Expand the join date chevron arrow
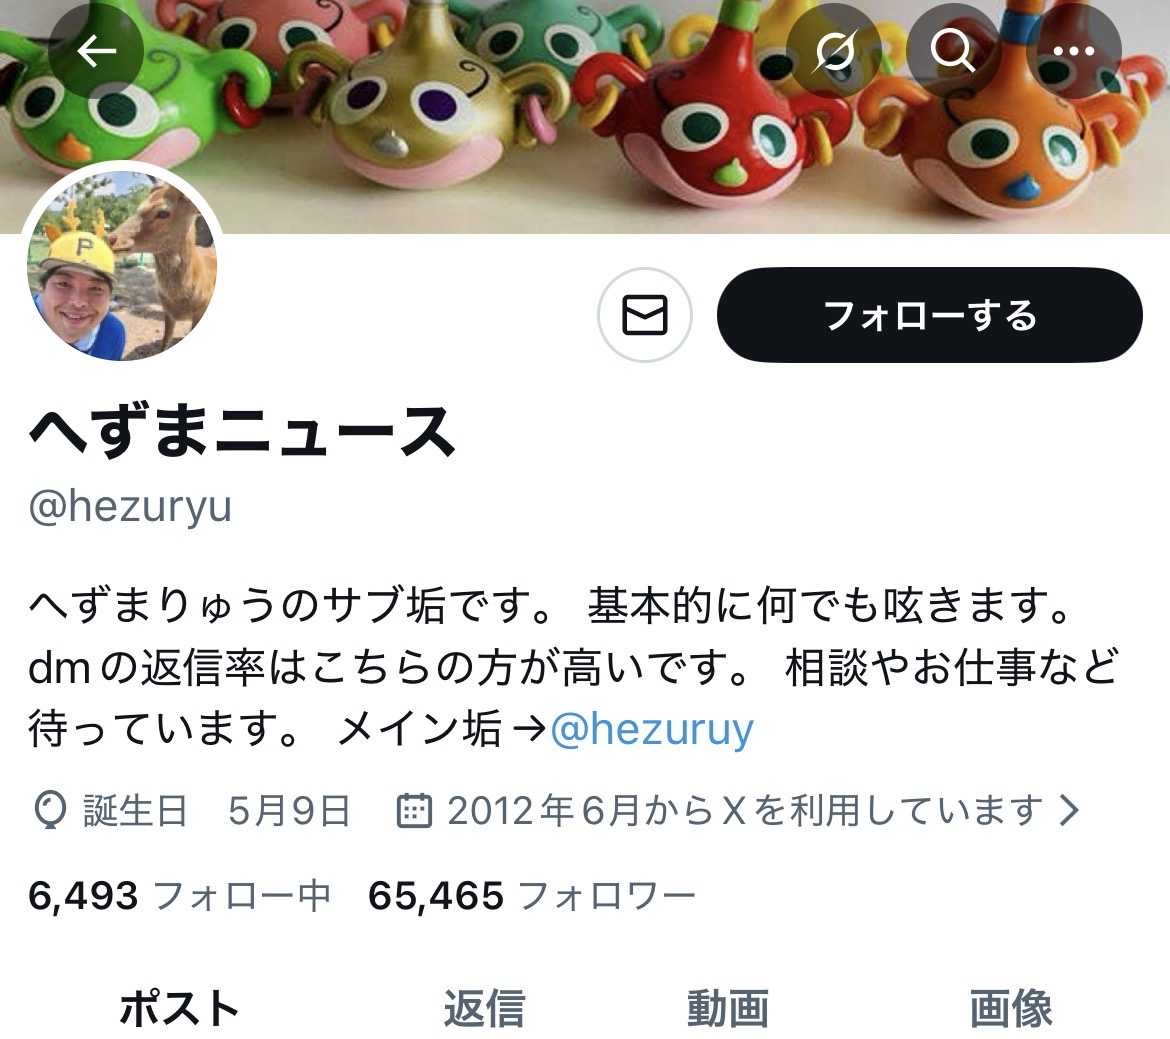This screenshot has height=1039, width=1170. [x=1070, y=810]
